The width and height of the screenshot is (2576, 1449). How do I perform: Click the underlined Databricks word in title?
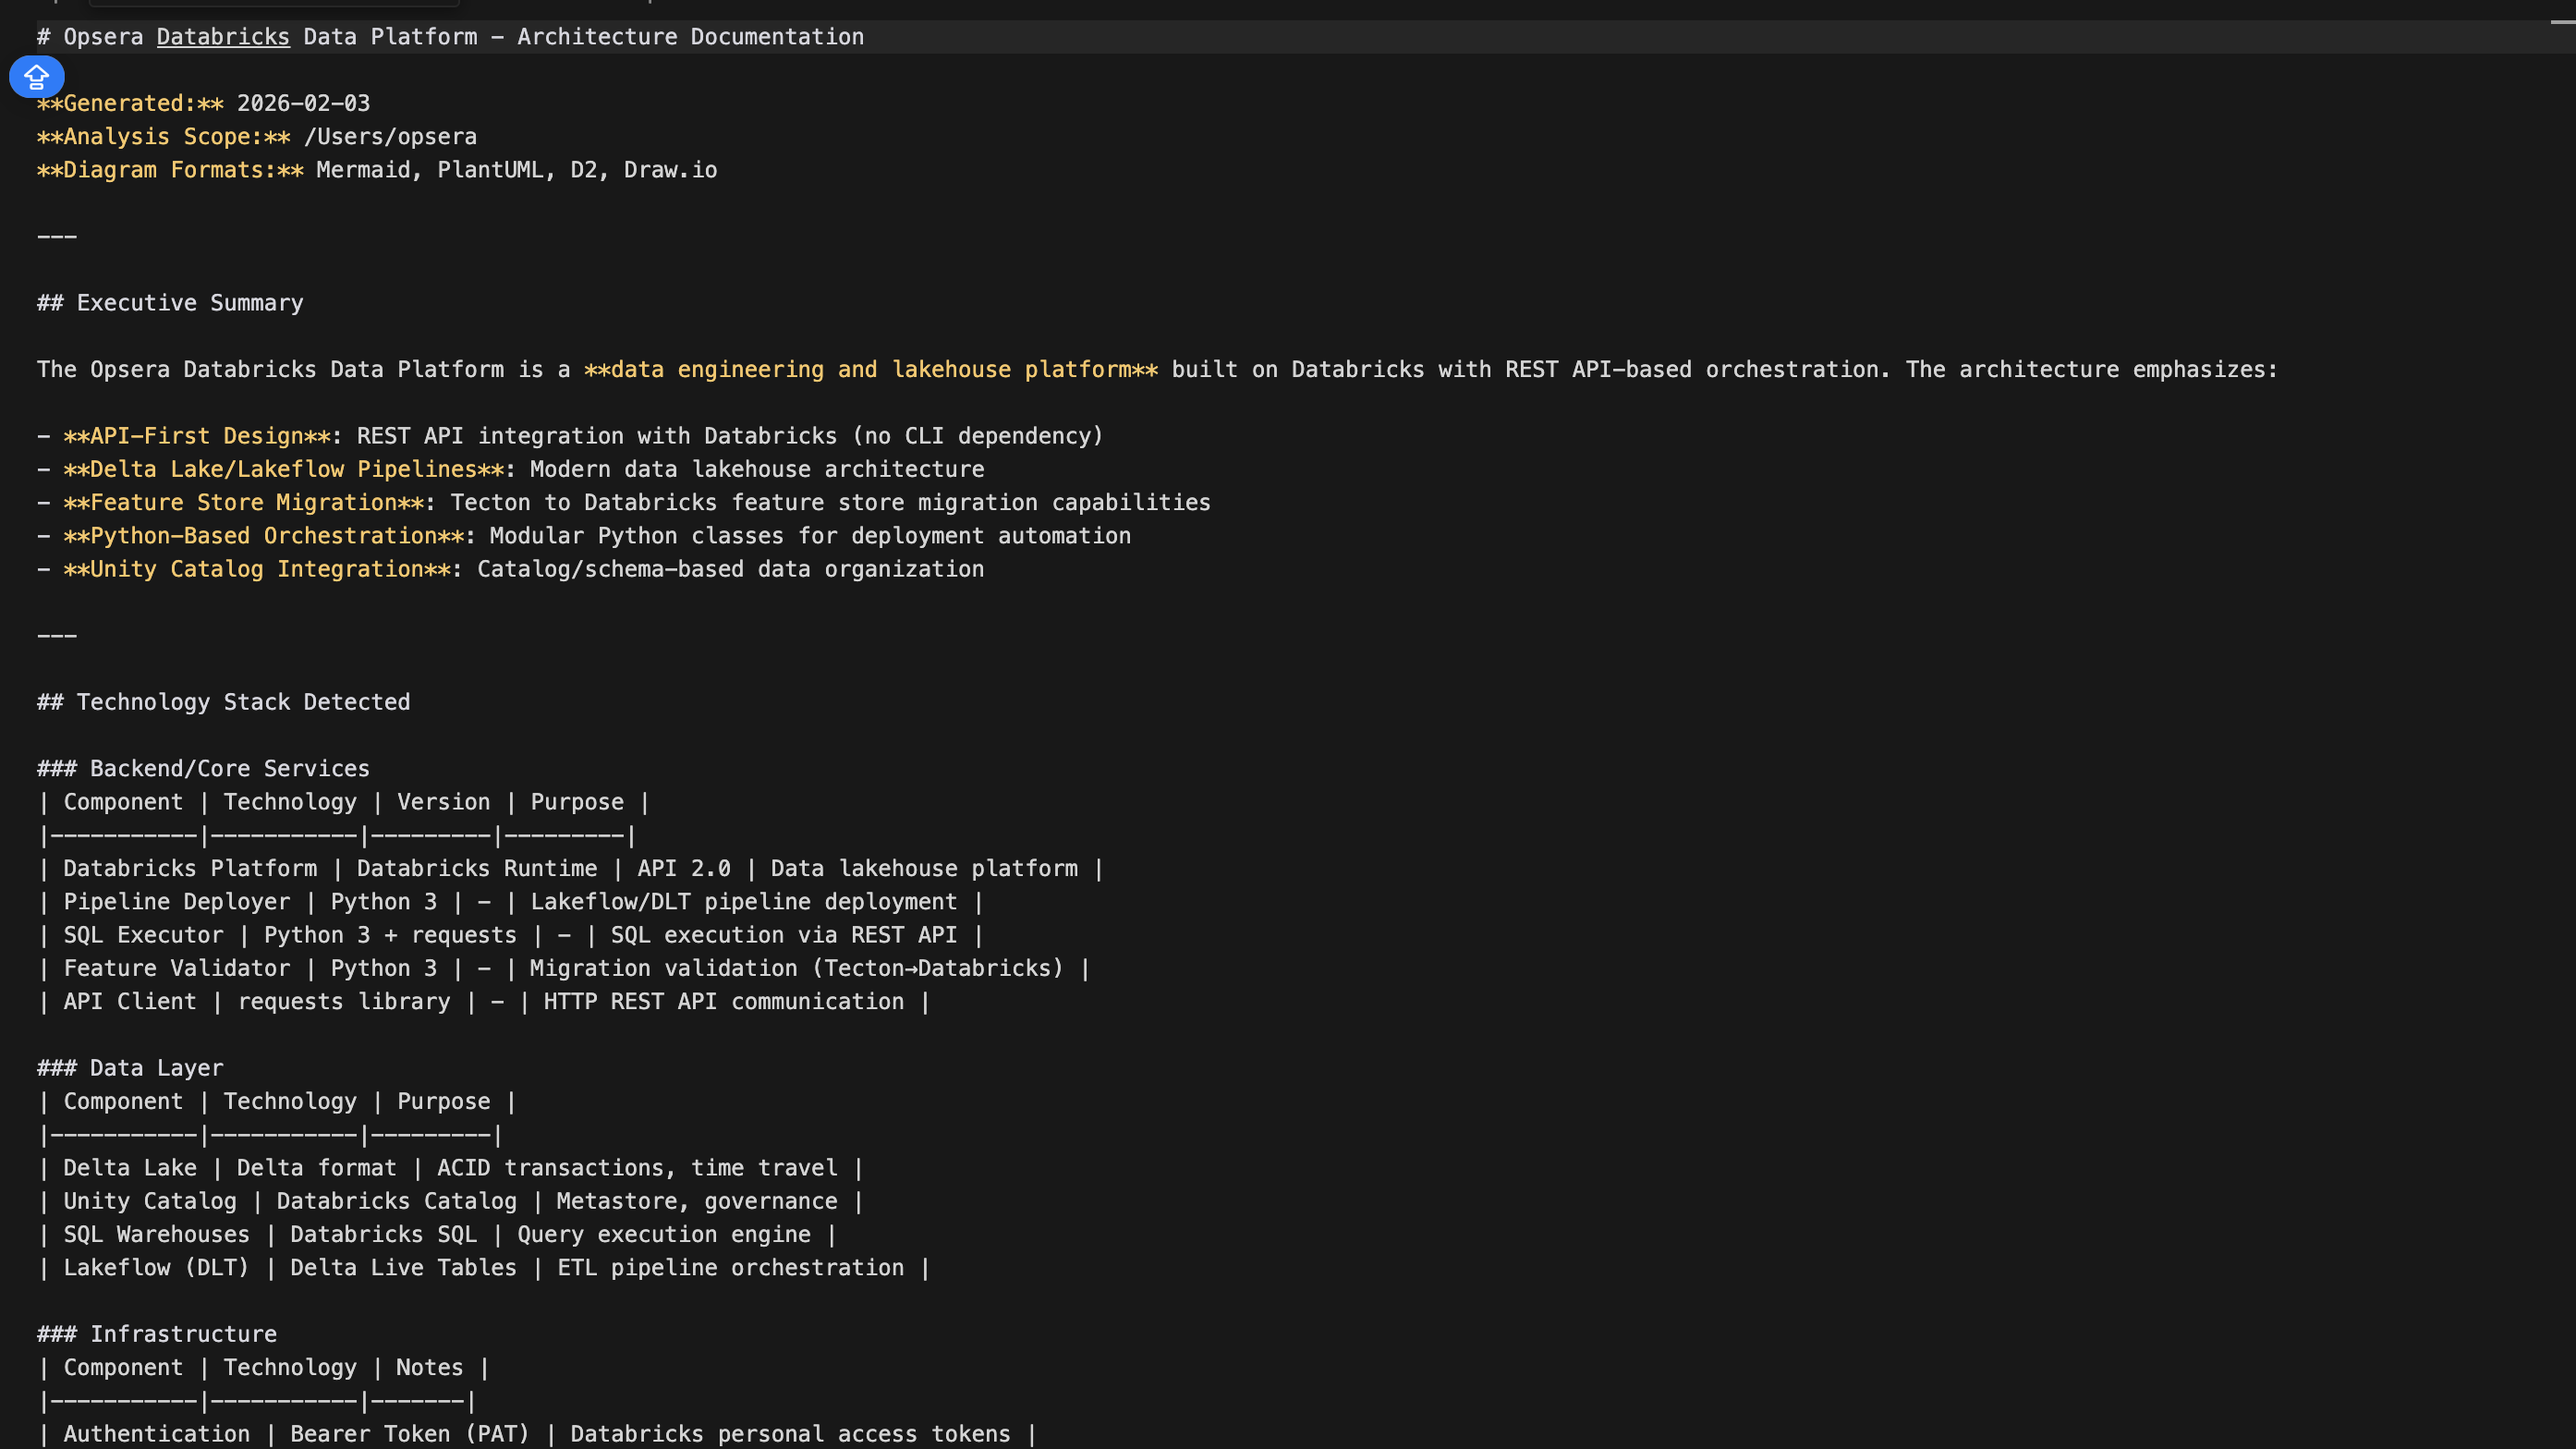223,37
